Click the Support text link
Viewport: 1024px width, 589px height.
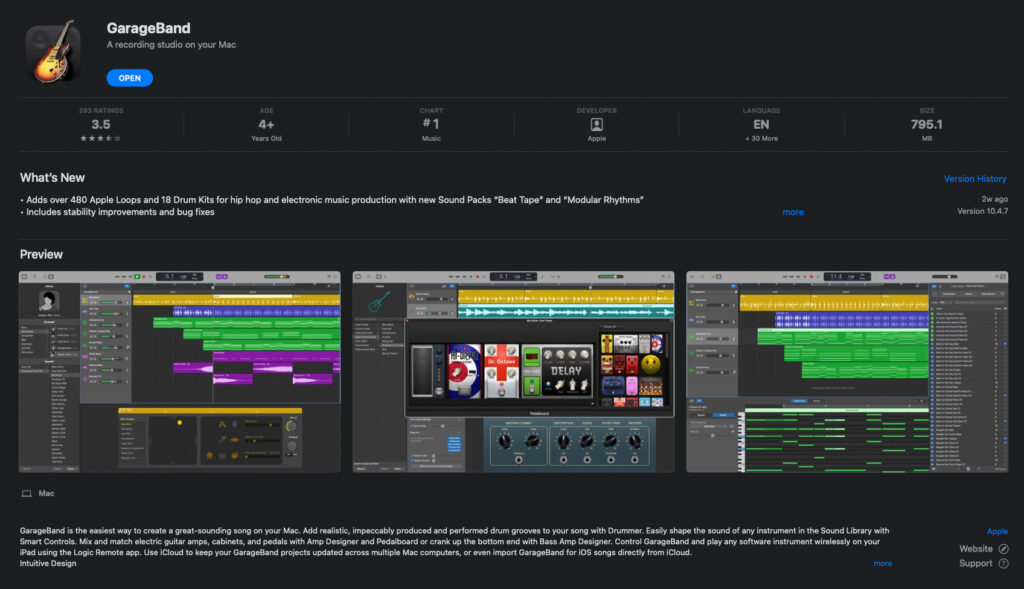pyautogui.click(x=975, y=564)
